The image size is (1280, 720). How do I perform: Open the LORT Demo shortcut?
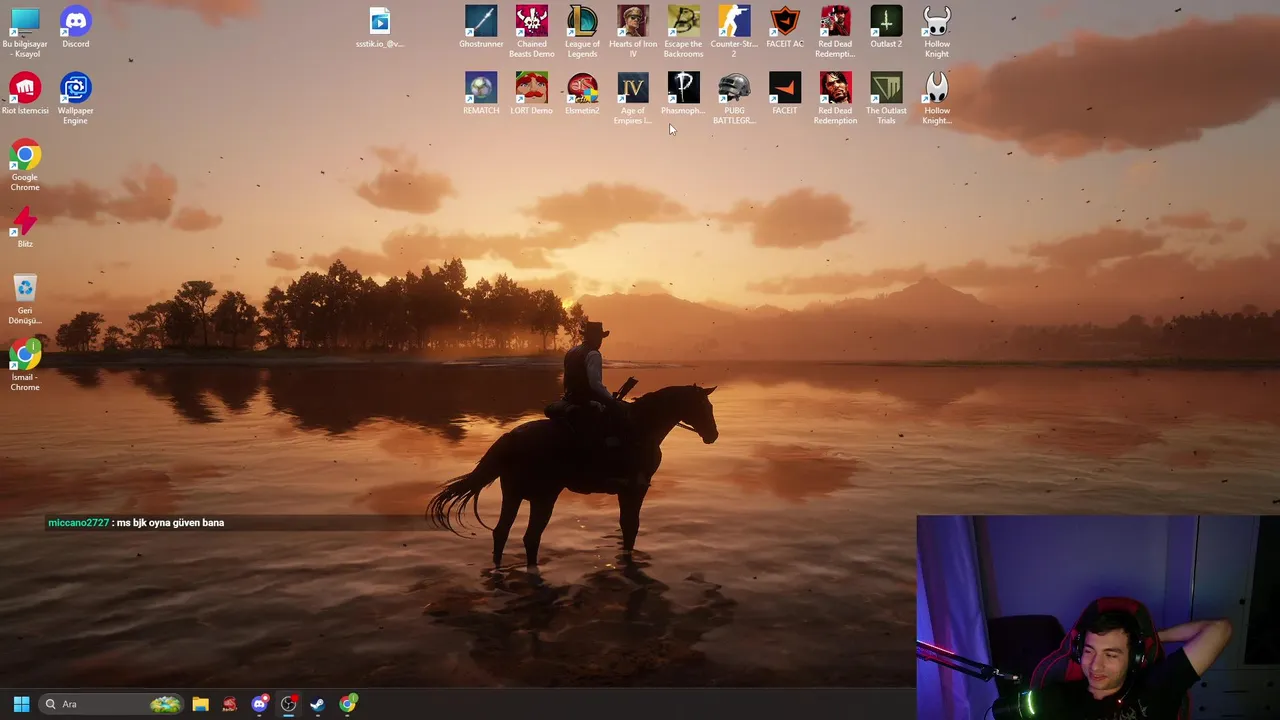coord(532,94)
